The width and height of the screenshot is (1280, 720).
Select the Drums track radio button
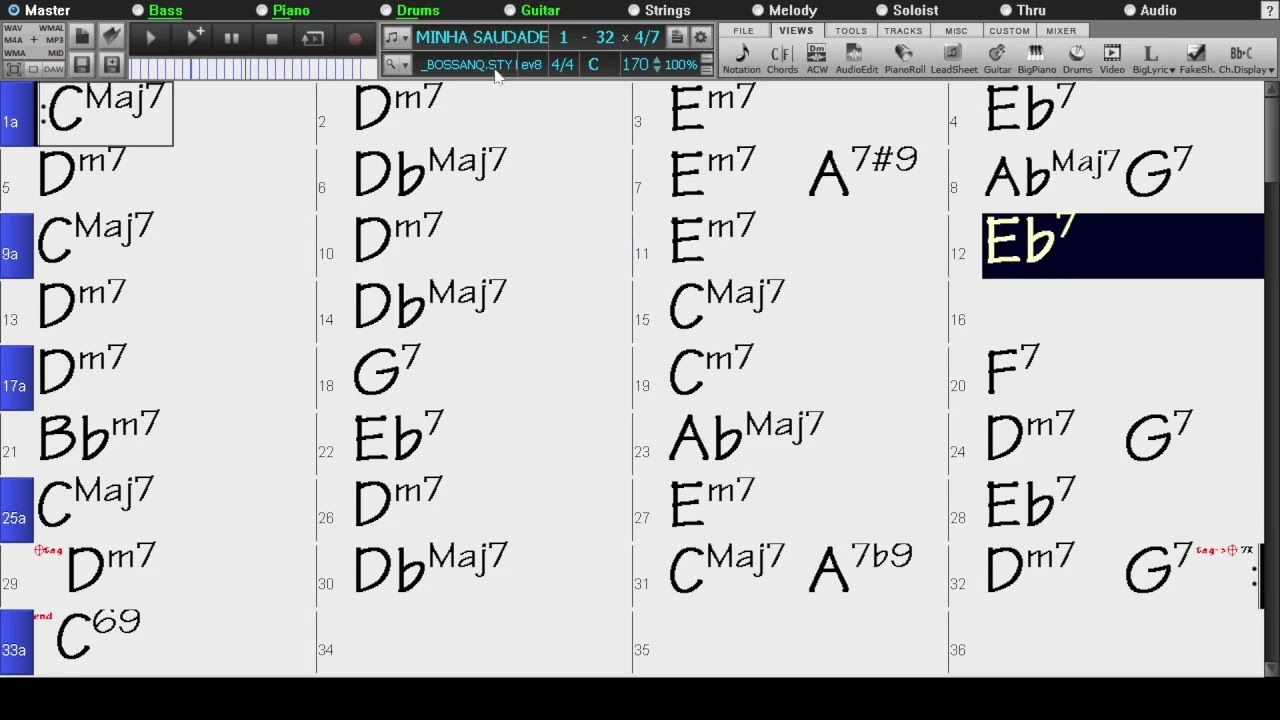pos(386,10)
